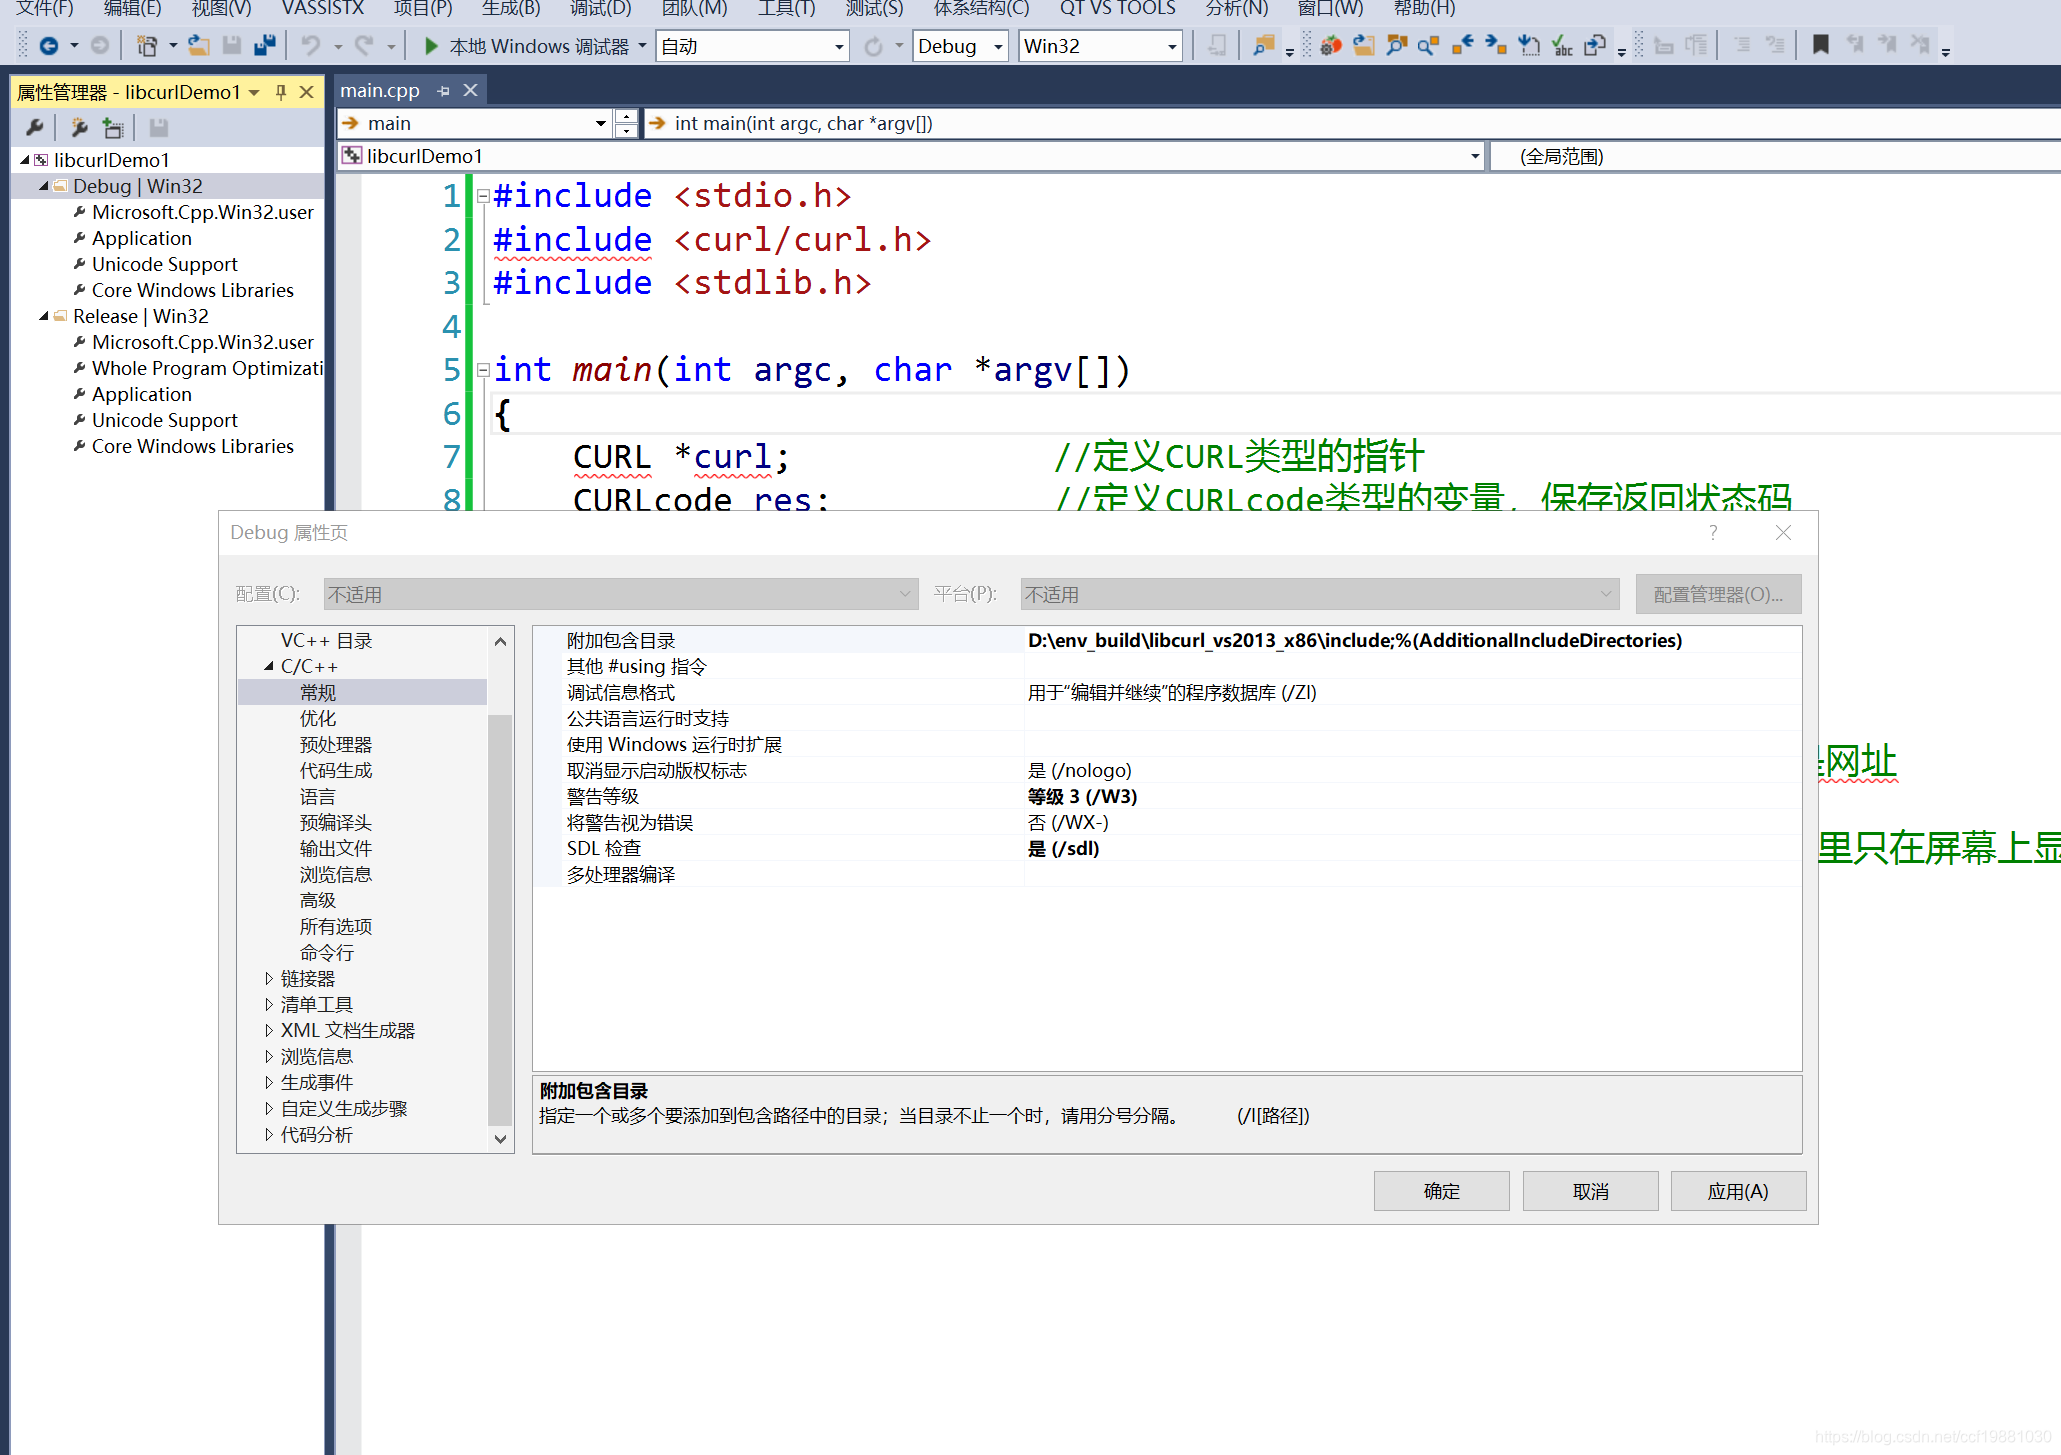Expand 生成事件 category
Viewport: 2061px width, 1455px height.
pyautogui.click(x=268, y=1082)
